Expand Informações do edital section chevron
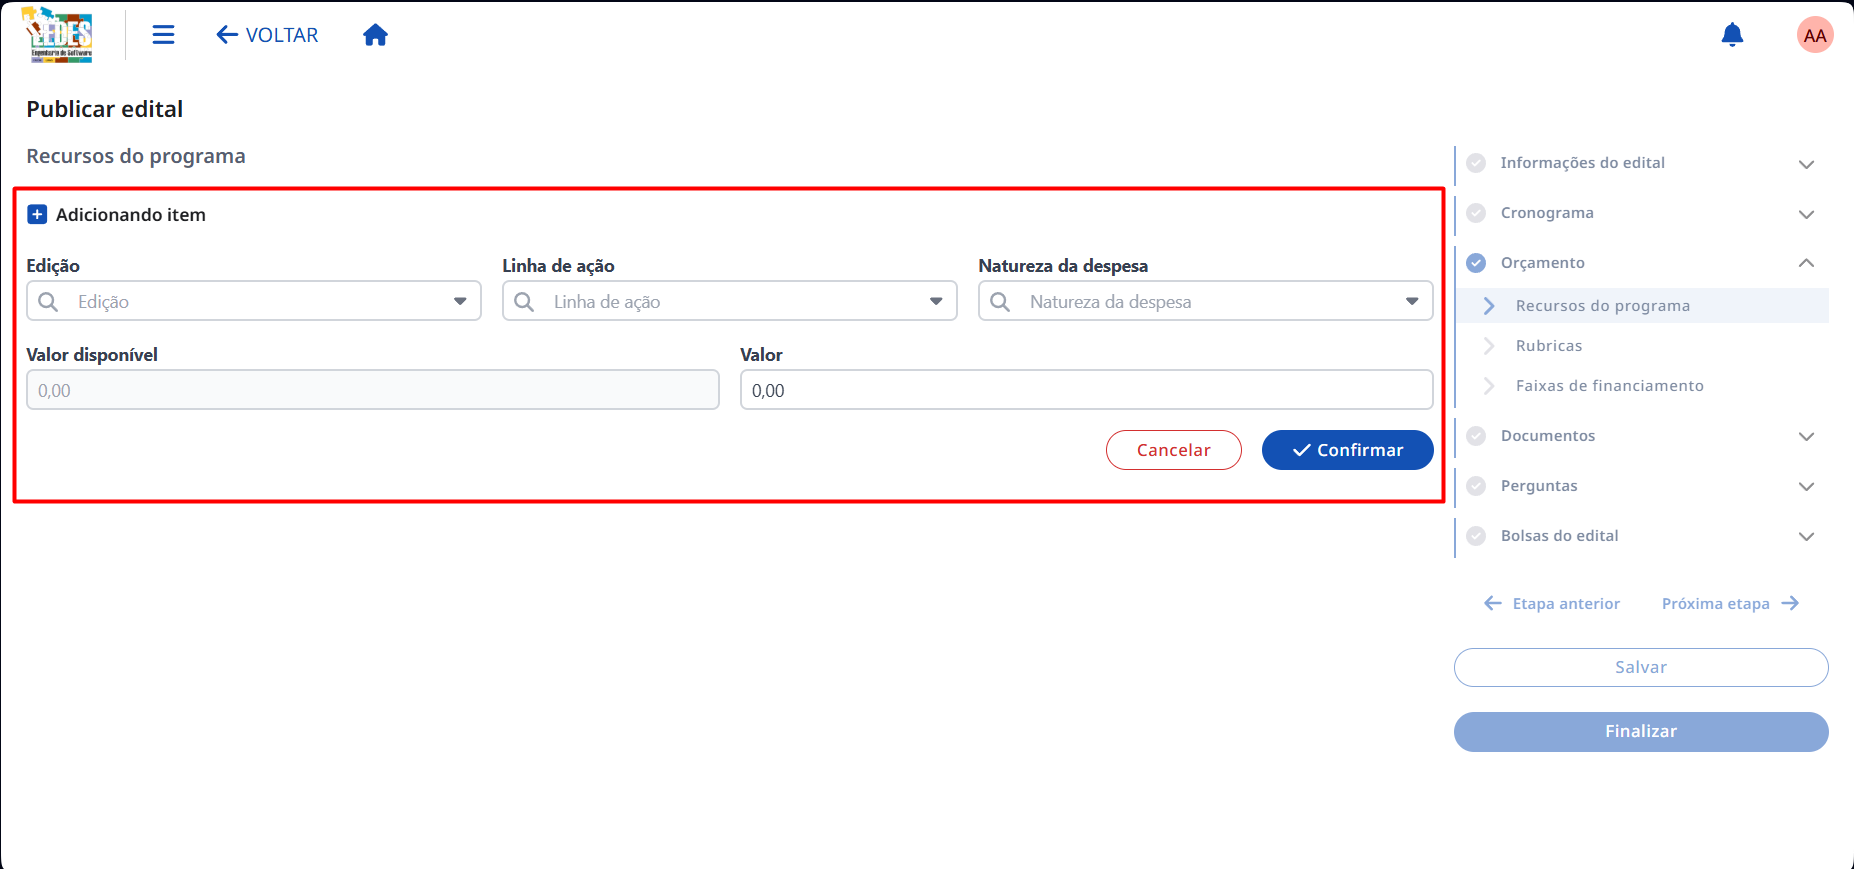Viewport: 1854px width, 869px height. pos(1806,164)
